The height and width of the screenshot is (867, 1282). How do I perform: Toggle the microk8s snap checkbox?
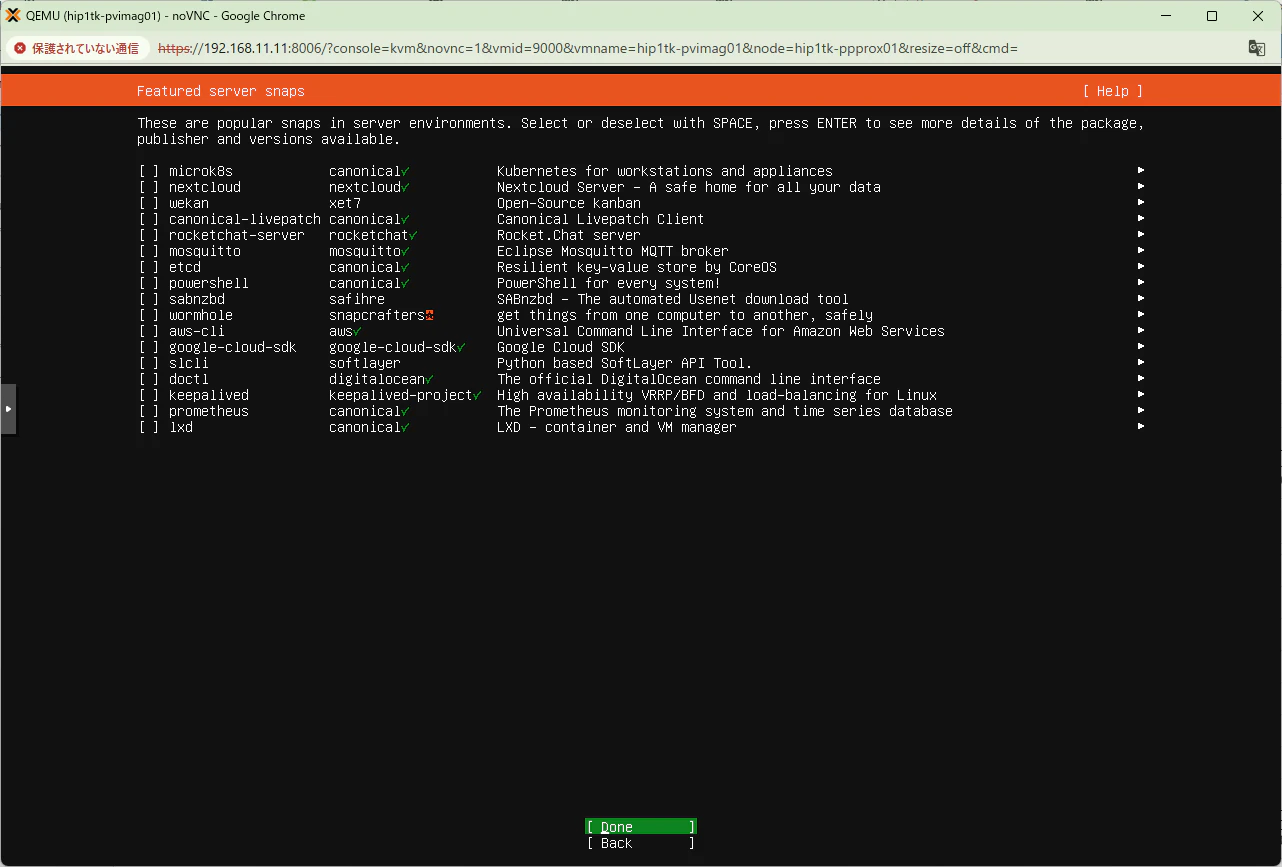pyautogui.click(x=149, y=171)
